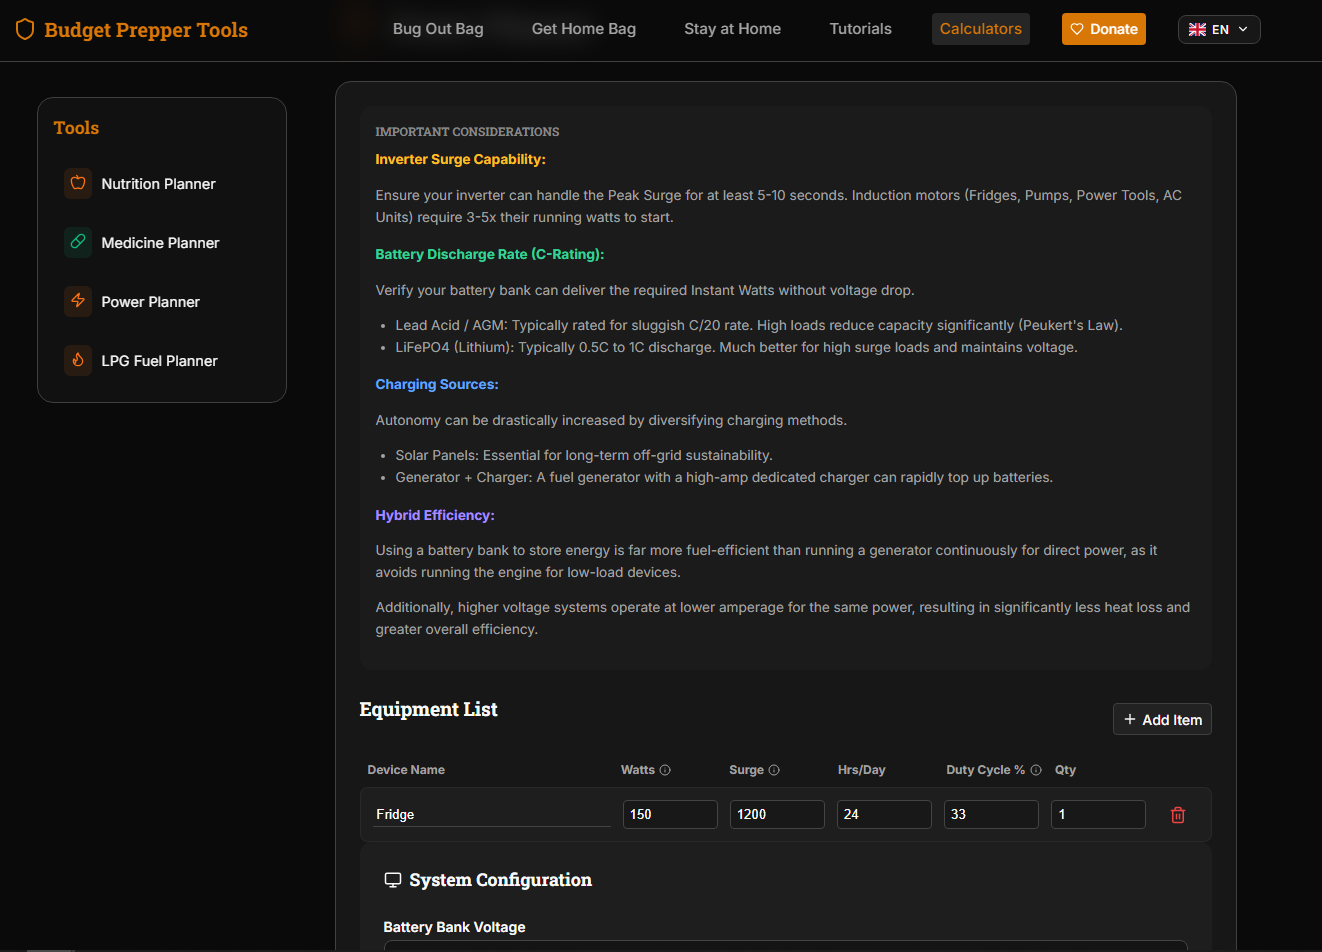Screen dimensions: 1322x952
Task: Click the Lead Acid / AGM bullet text
Action: tap(759, 325)
